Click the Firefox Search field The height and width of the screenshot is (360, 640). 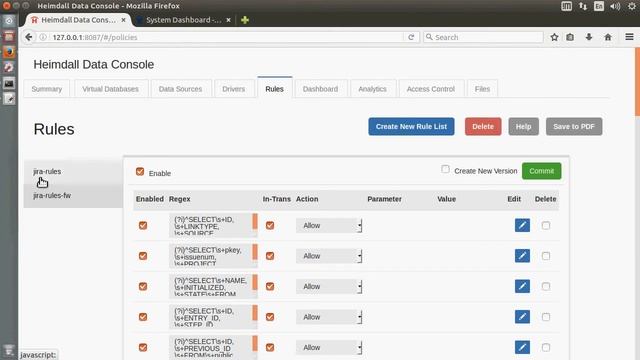tap(483, 37)
